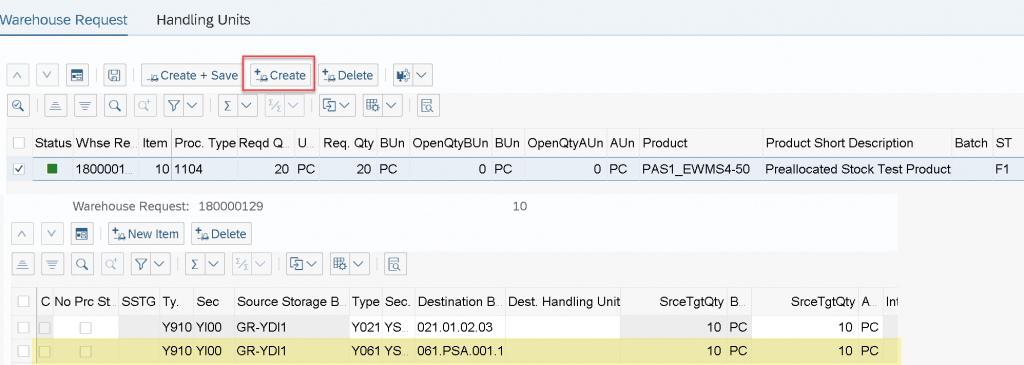1024x365 pixels.
Task: Click the details magnifier icon in upper toolbar
Action: (x=18, y=105)
